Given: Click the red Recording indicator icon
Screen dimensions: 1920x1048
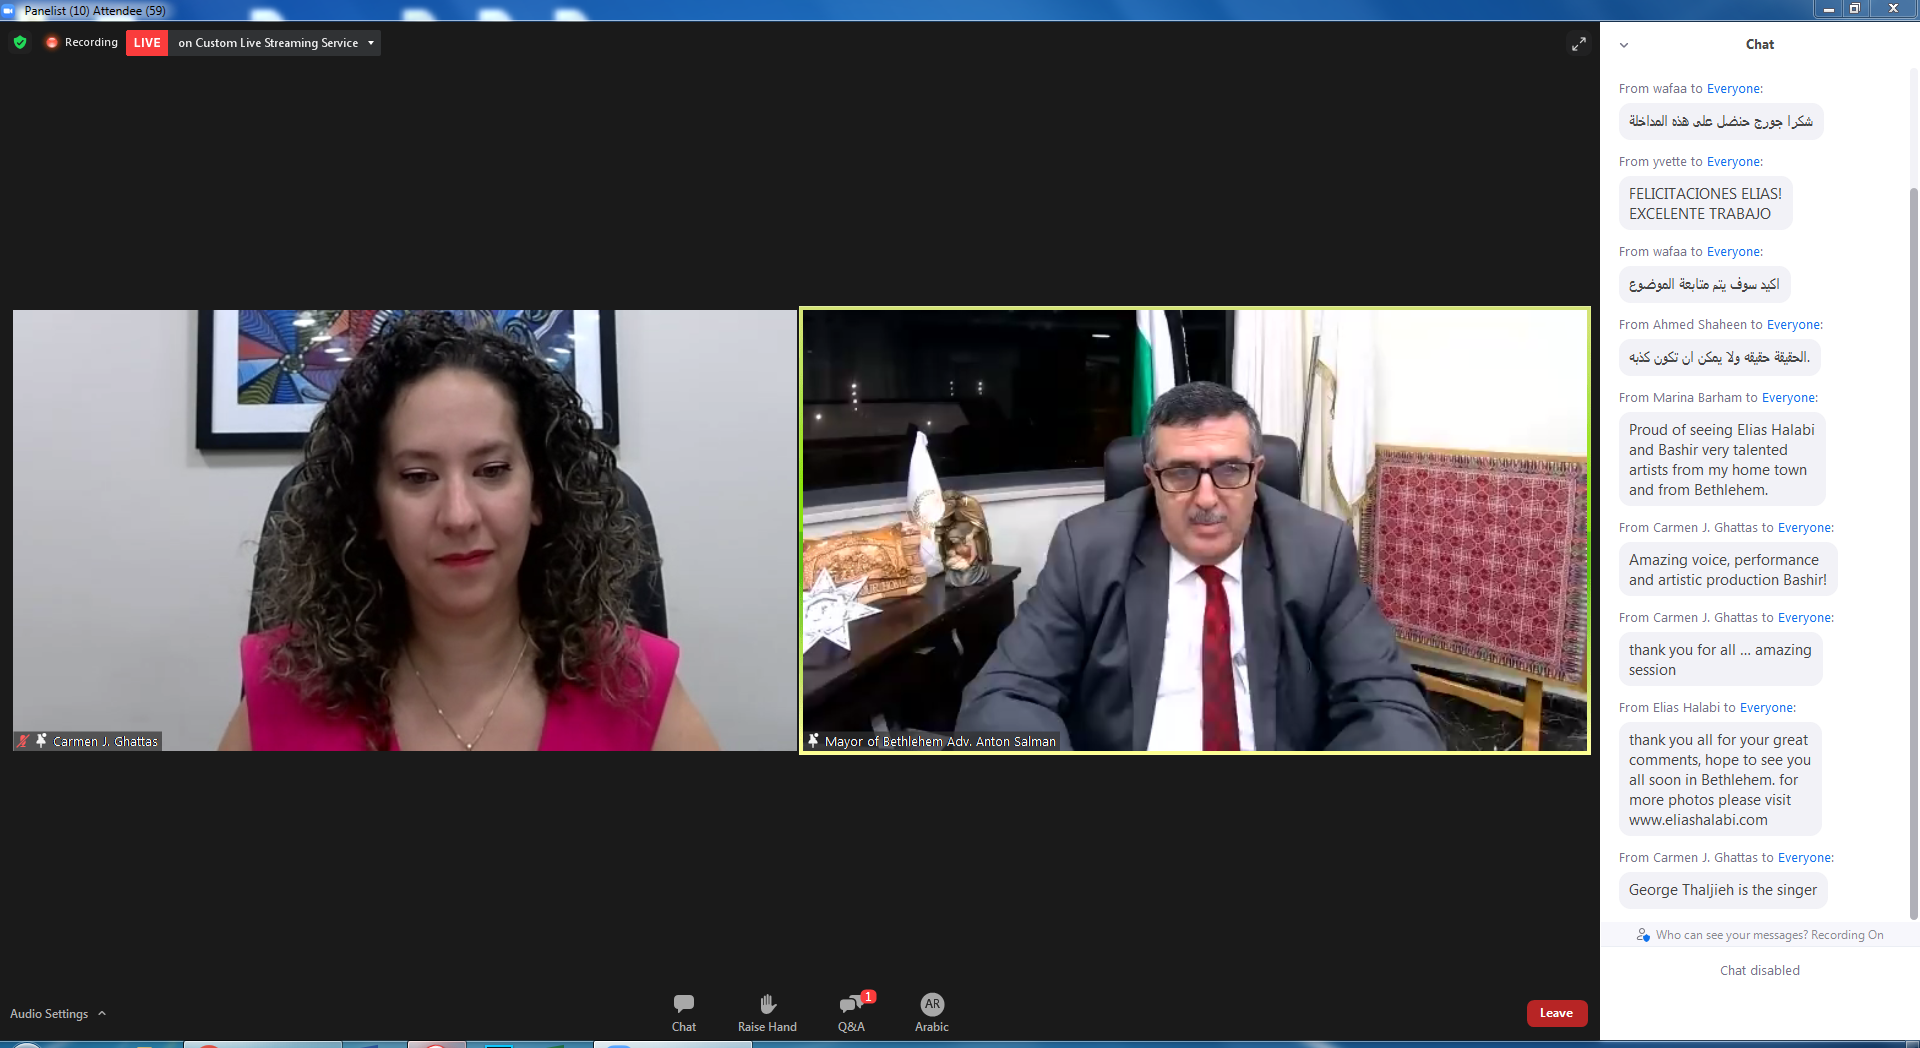Looking at the screenshot, I should click(52, 42).
